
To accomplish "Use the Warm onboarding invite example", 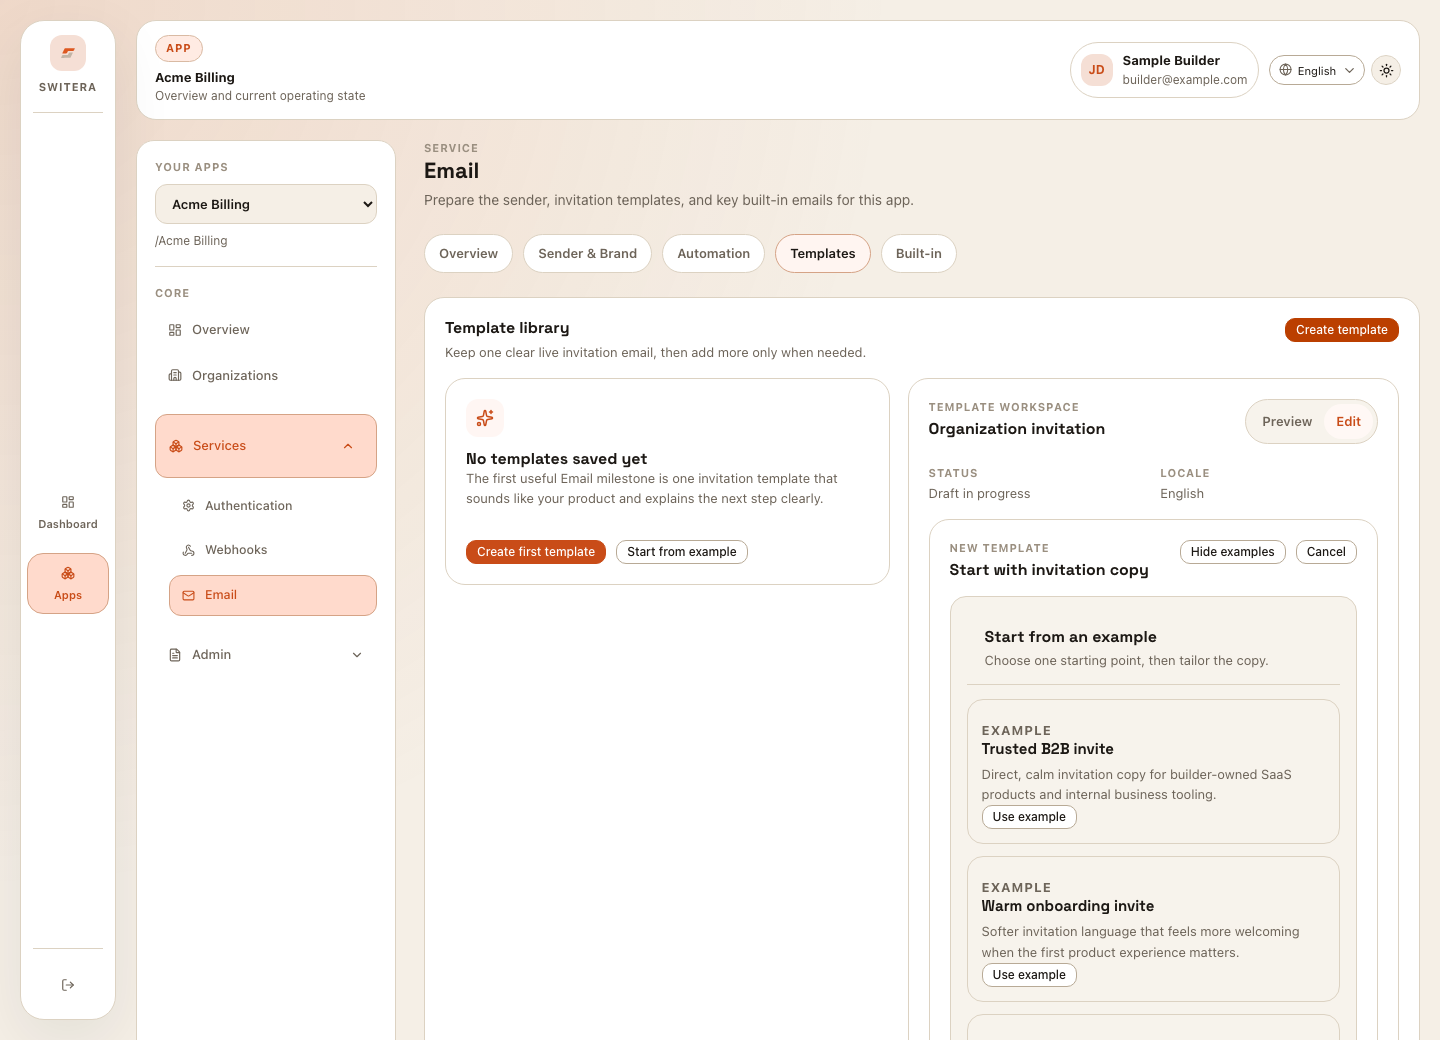I will pos(1029,975).
